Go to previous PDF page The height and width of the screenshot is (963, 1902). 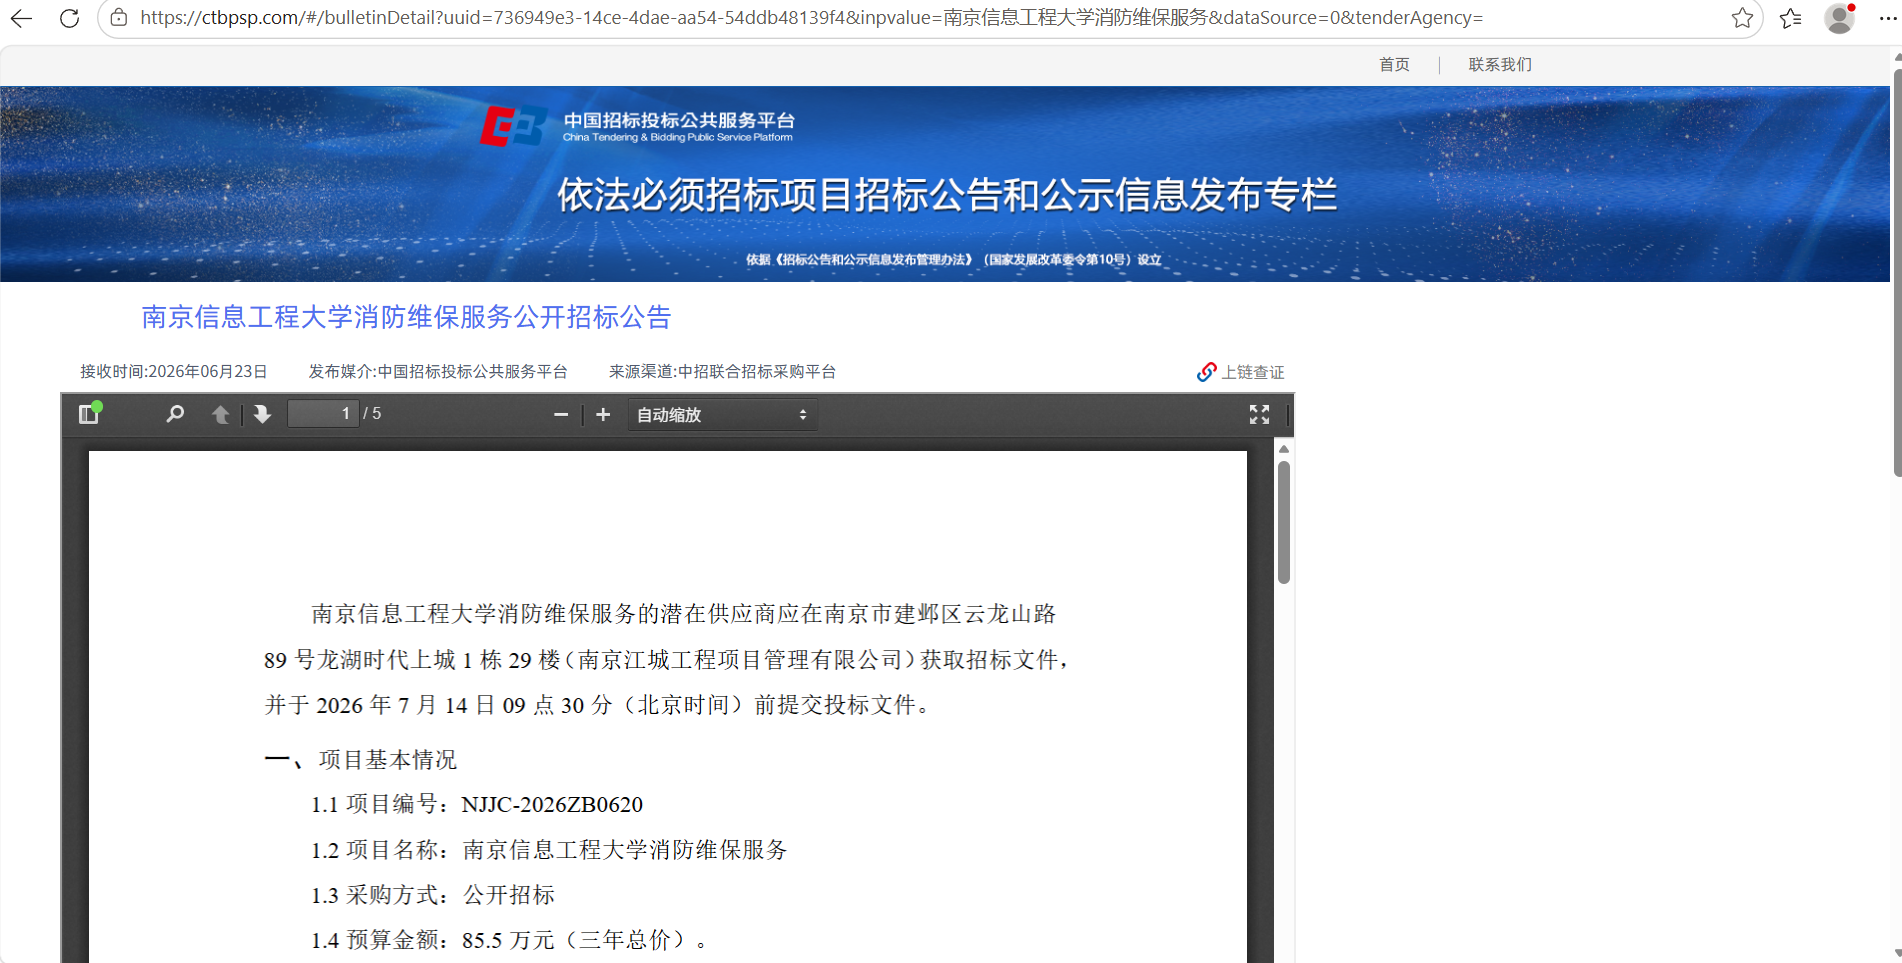click(221, 414)
